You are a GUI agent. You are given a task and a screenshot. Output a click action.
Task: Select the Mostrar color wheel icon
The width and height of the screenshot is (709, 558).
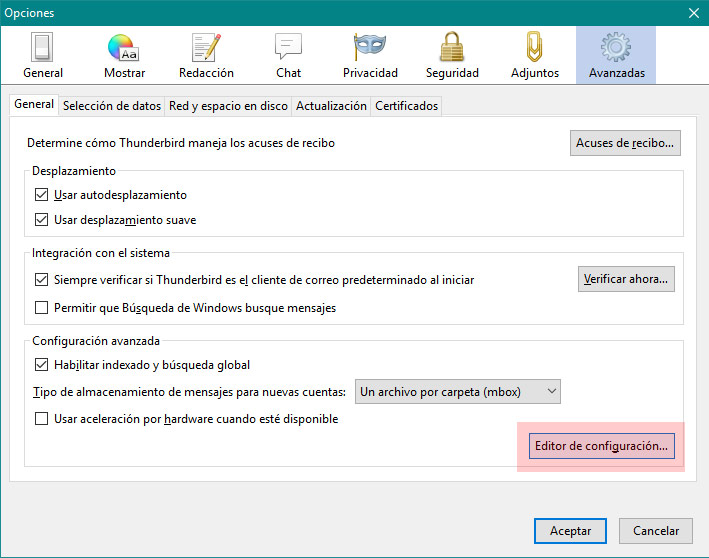[124, 48]
